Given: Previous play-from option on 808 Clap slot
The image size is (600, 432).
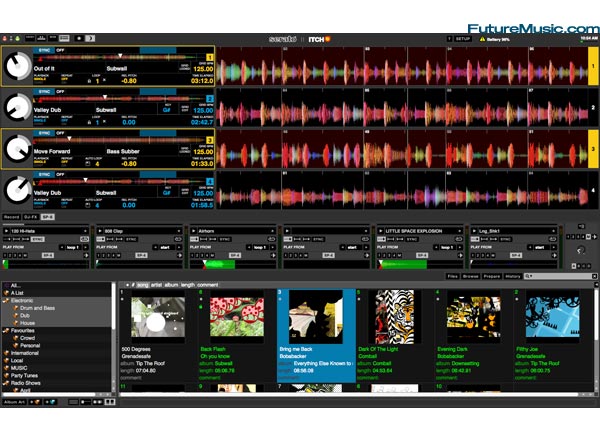Looking at the screenshot, I should pos(155,247).
